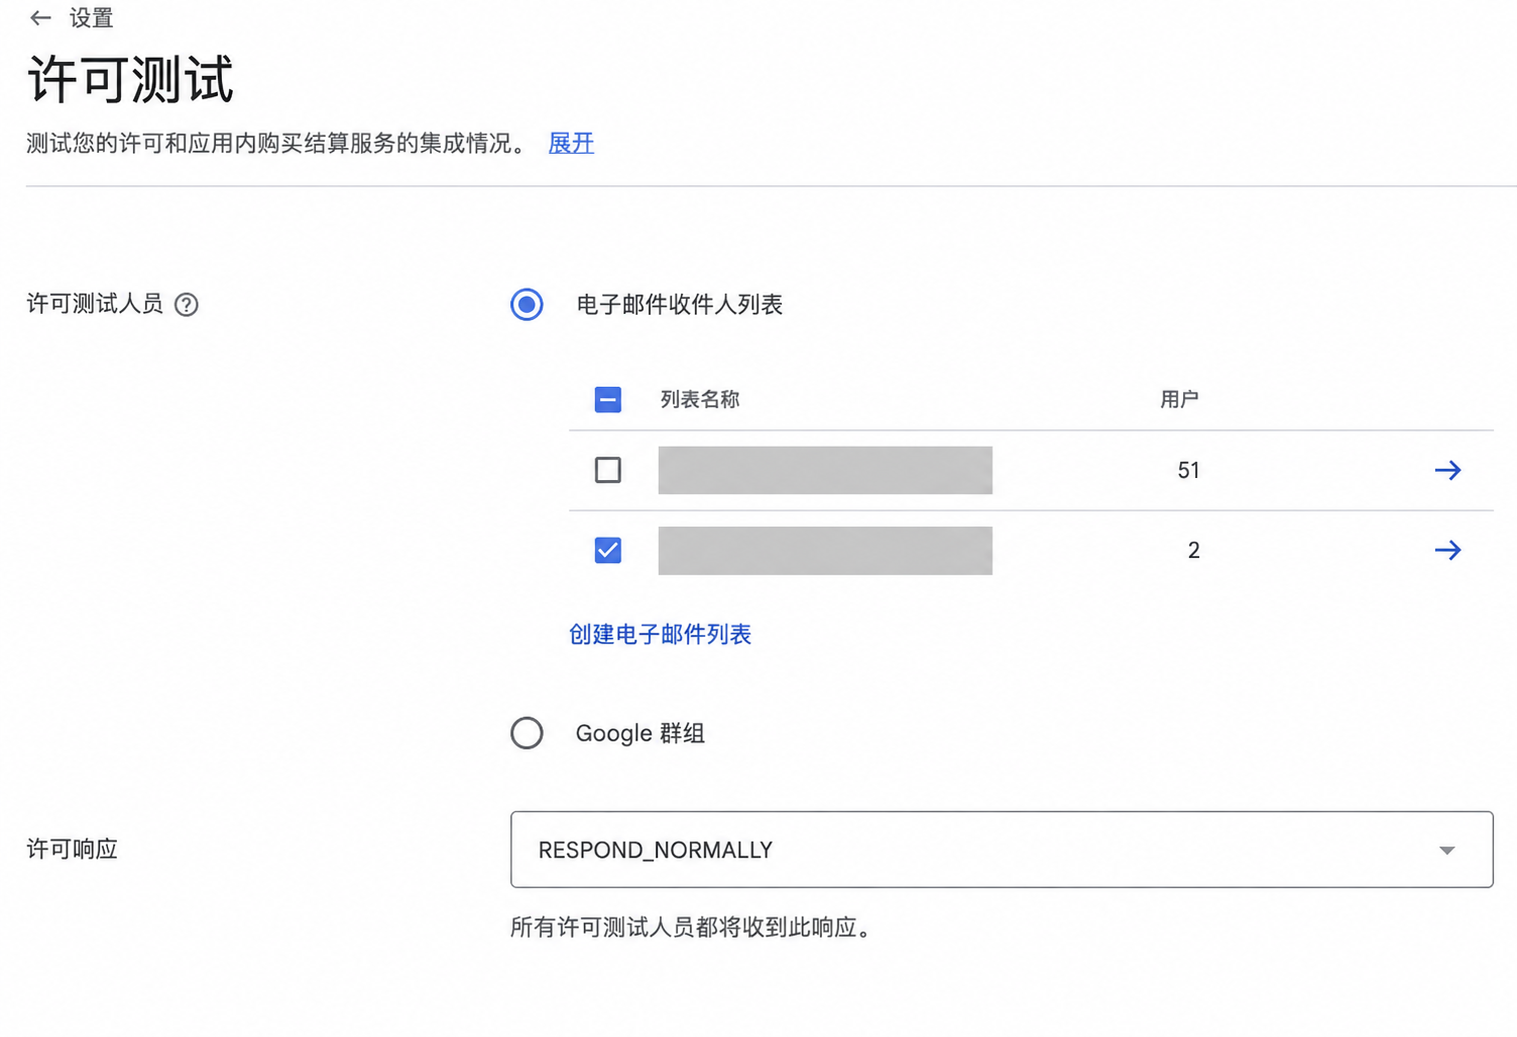Uncheck the box for the list with 2 users
Screen dimensions: 1517x1037
(x=608, y=550)
